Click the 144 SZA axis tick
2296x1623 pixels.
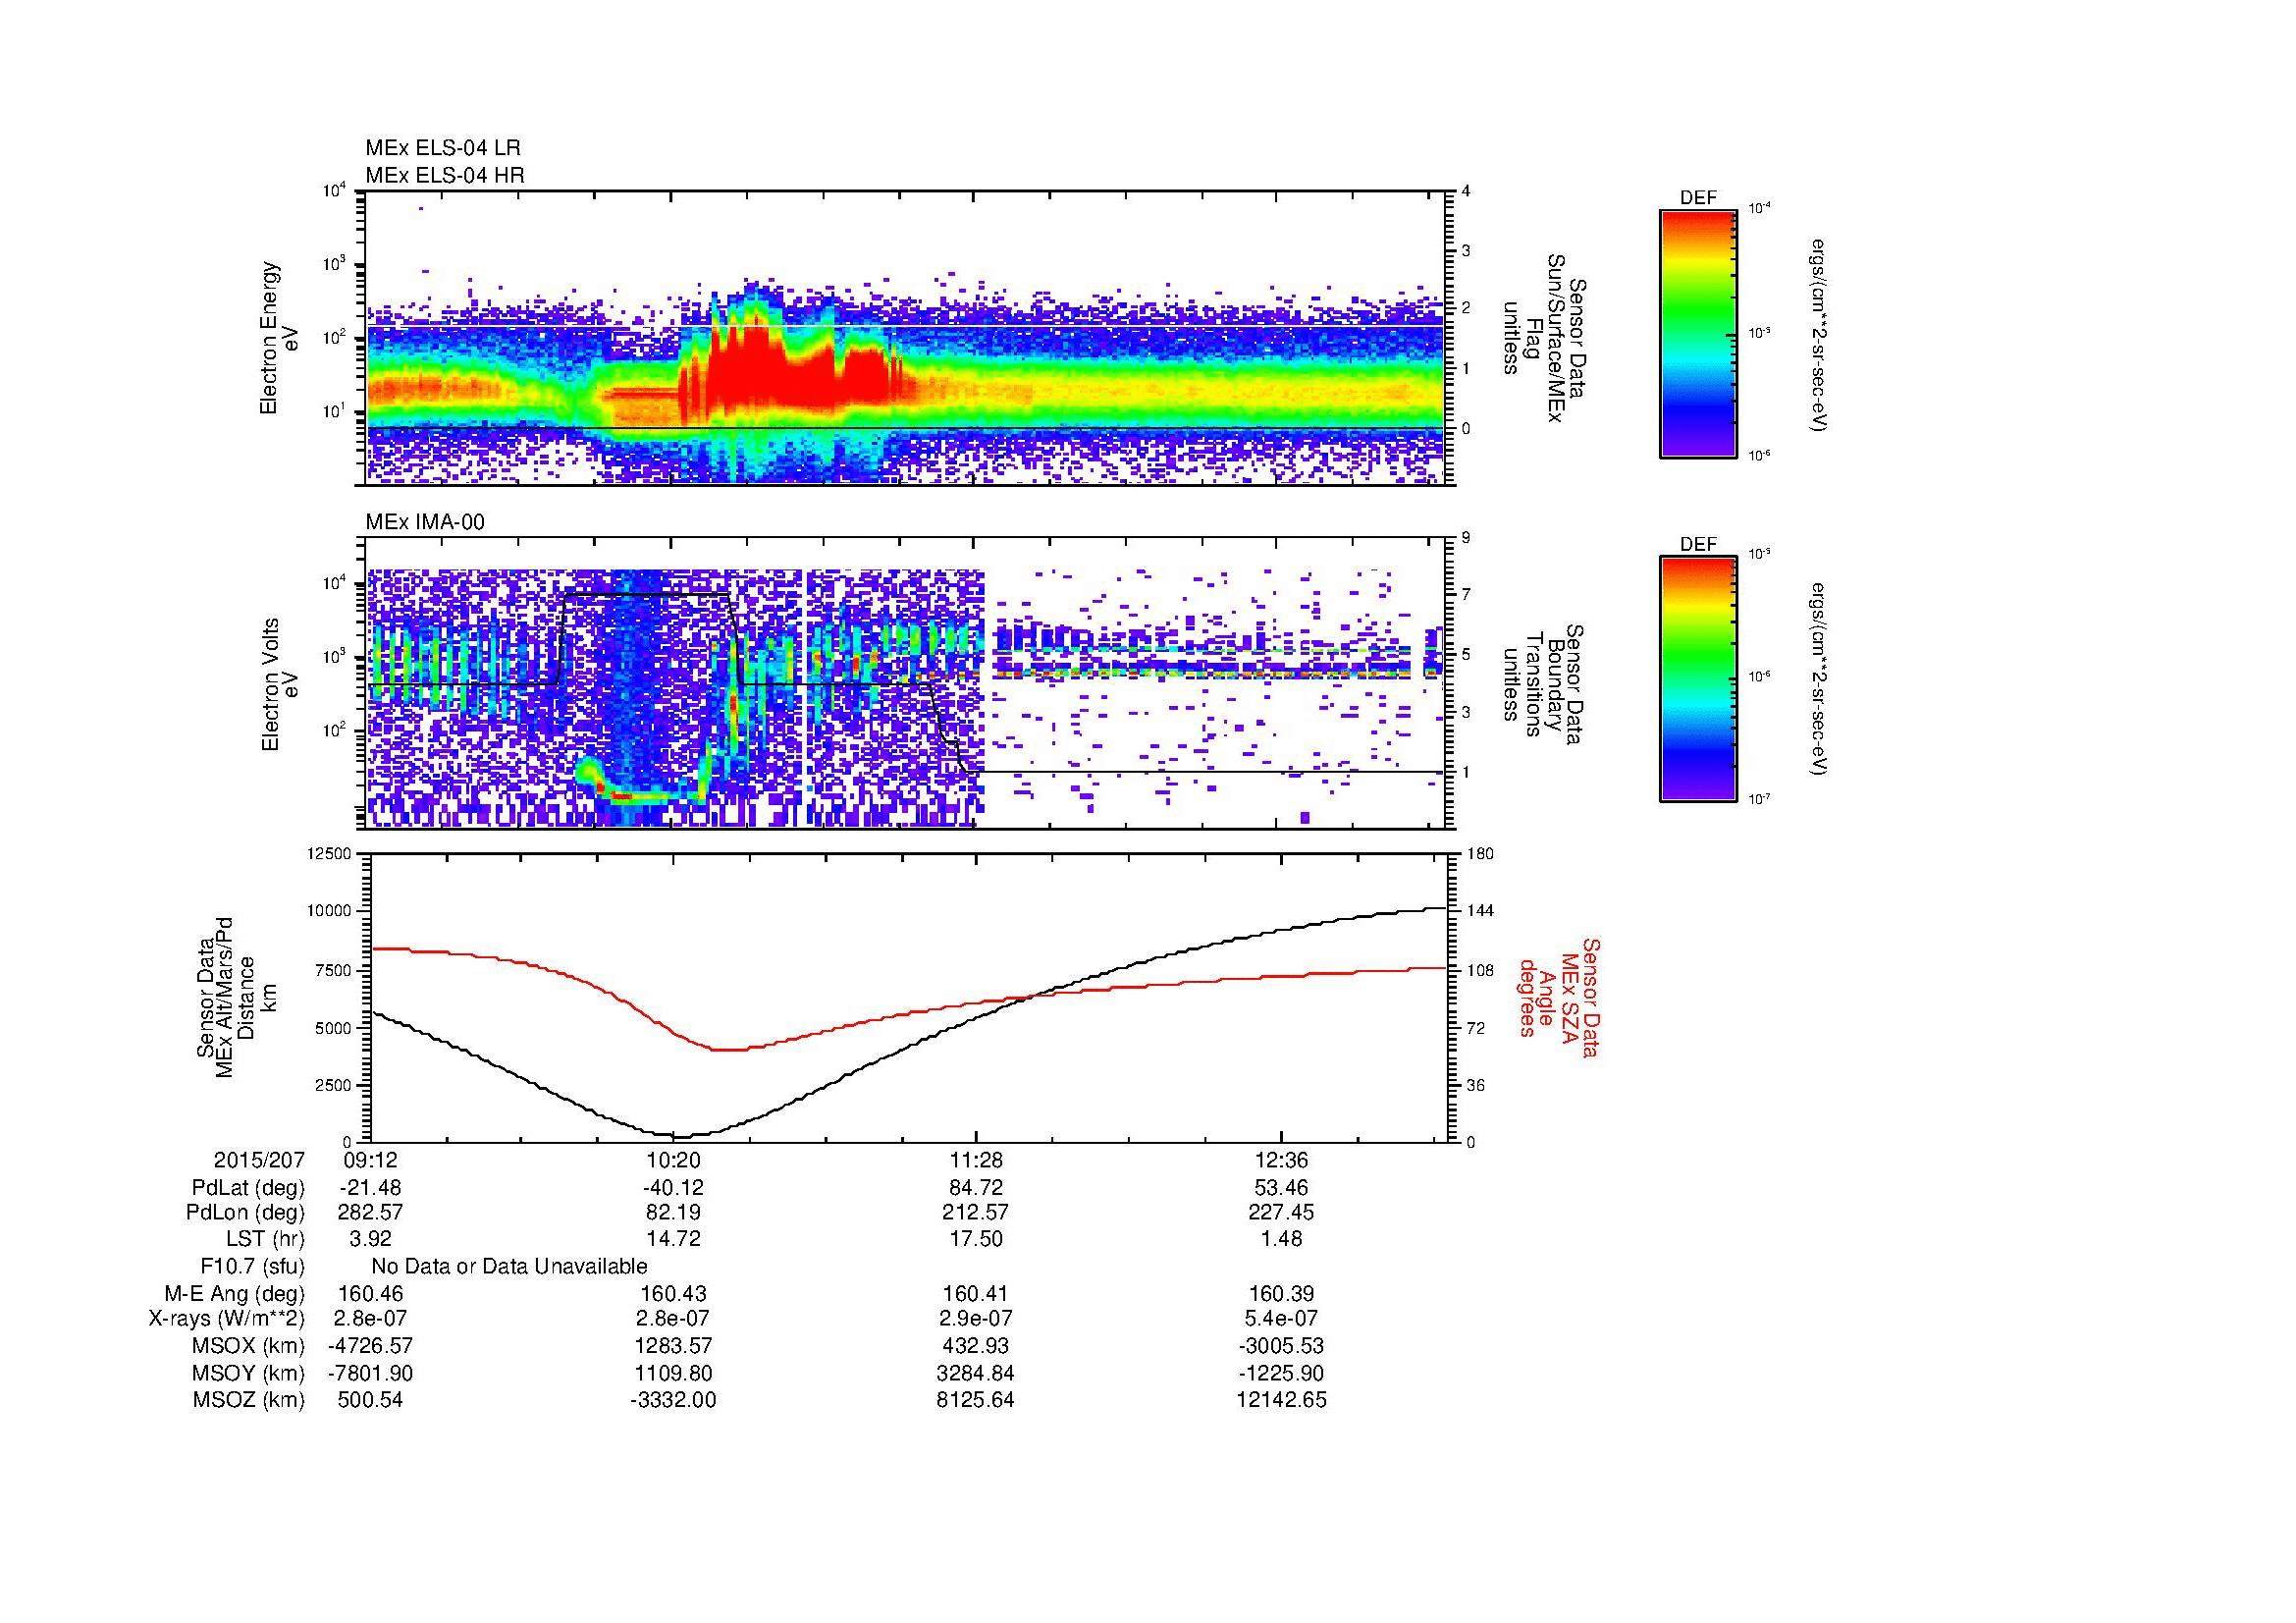click(1479, 912)
